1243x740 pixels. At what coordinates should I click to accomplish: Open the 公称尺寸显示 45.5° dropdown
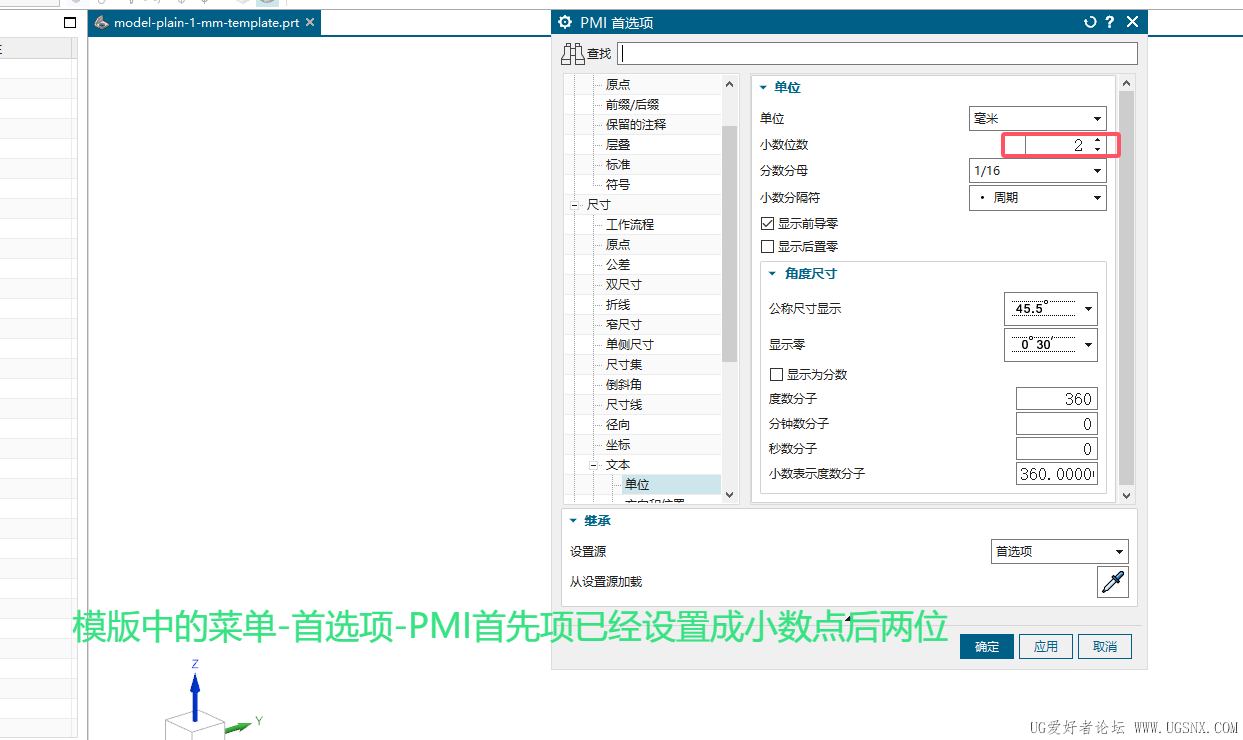(x=1050, y=309)
